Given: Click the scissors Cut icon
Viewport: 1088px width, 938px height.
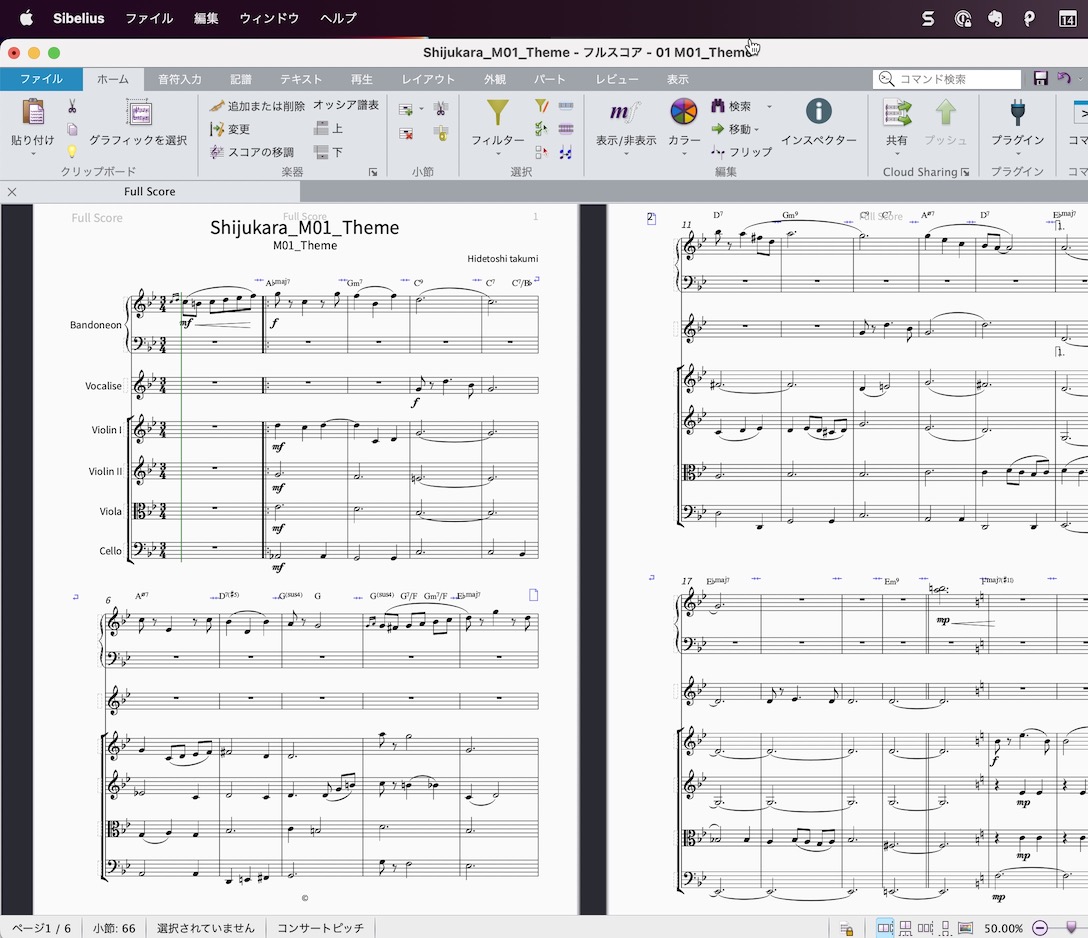Looking at the screenshot, I should coord(72,106).
